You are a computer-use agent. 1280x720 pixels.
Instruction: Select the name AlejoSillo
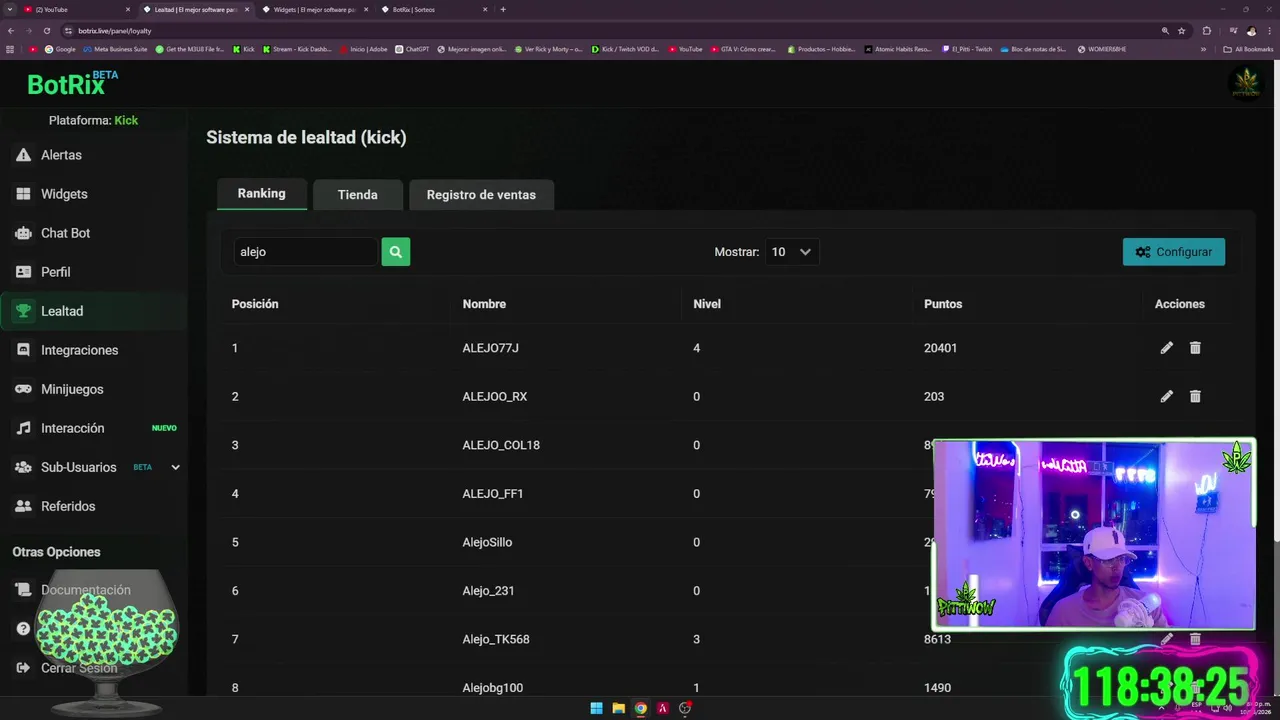[487, 542]
